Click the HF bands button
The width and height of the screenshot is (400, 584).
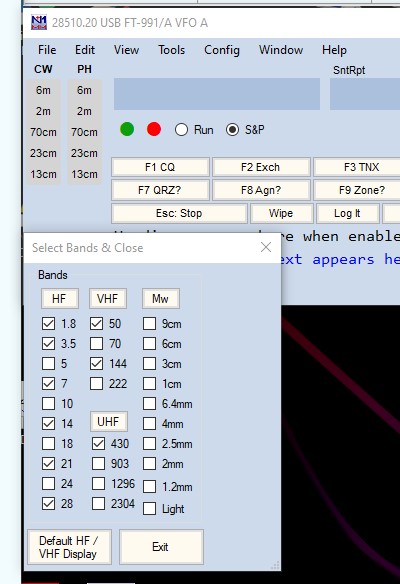(x=60, y=298)
